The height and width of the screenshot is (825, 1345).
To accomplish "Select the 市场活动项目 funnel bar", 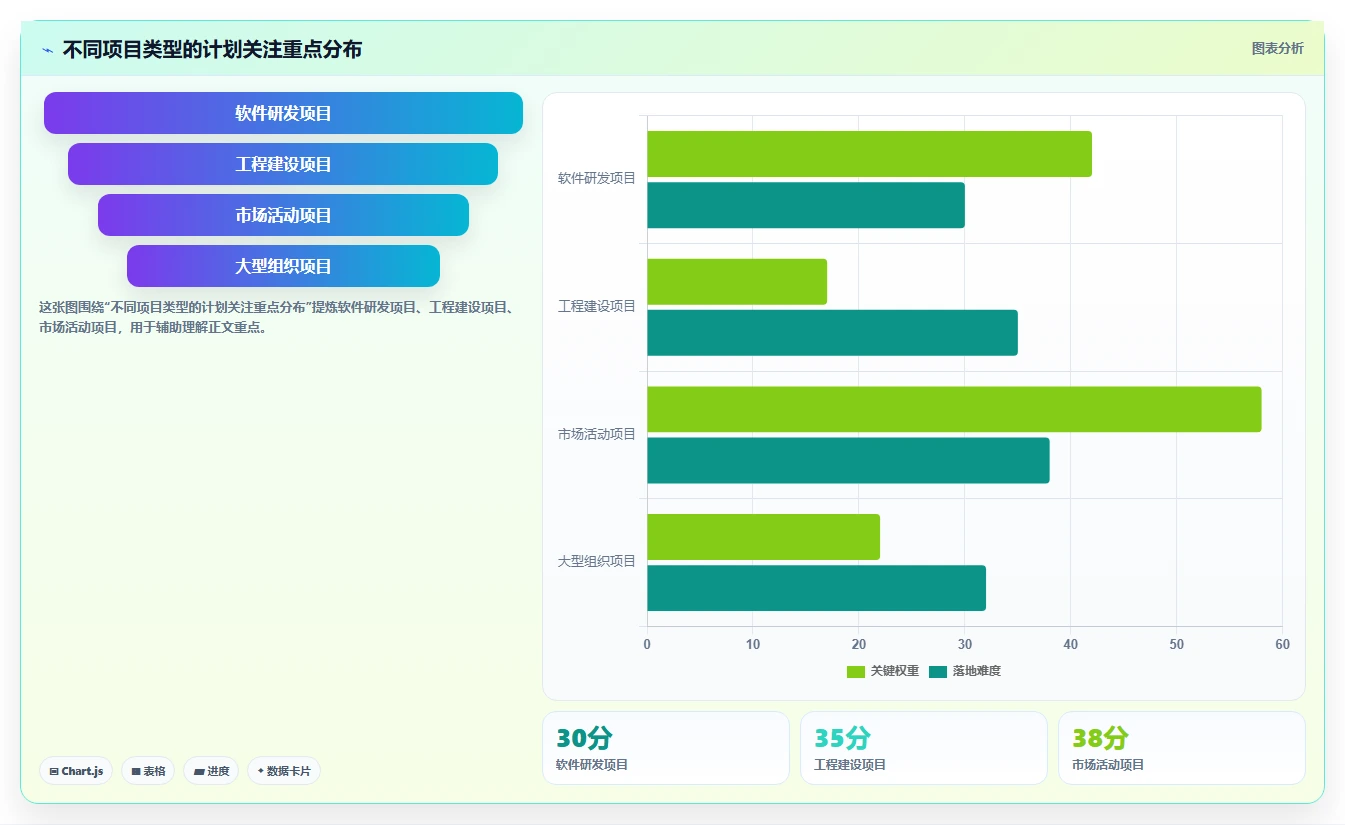I will pos(283,215).
